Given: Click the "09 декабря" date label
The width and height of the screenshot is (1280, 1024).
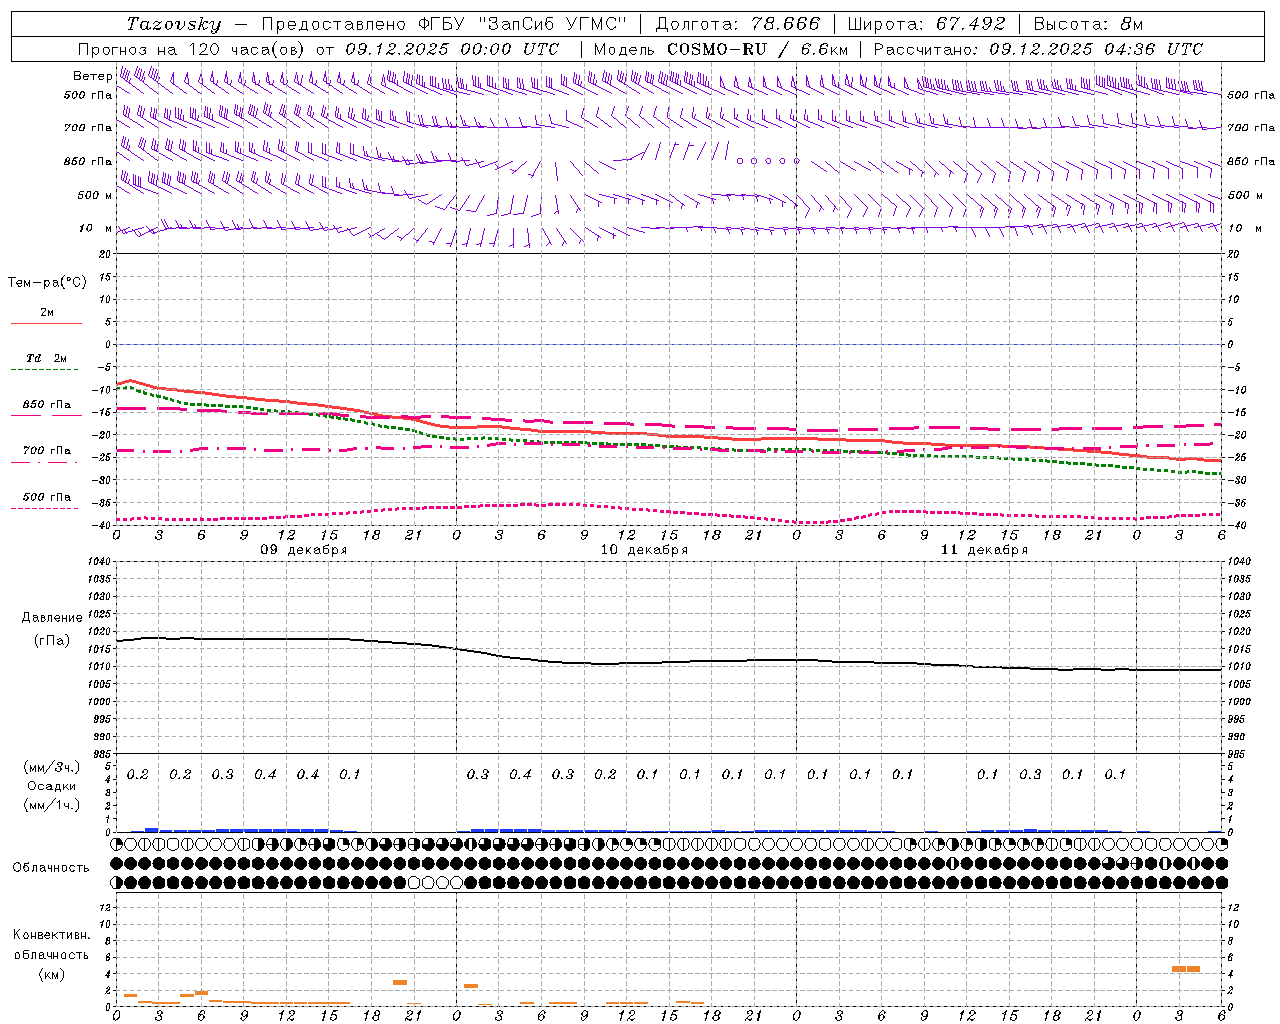Looking at the screenshot, I should coord(304,550).
